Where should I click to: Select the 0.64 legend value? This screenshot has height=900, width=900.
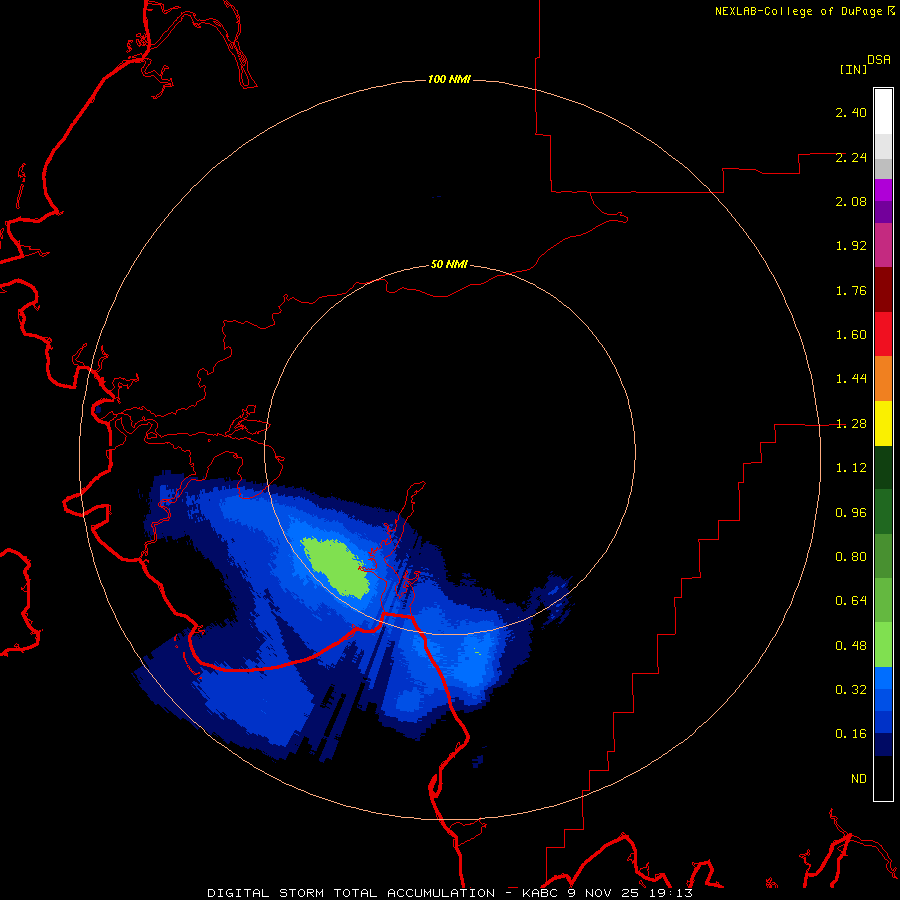[x=851, y=601]
